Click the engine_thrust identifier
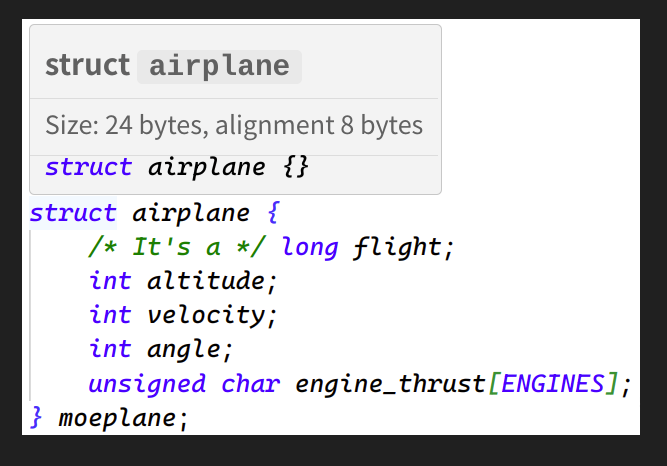 (392, 383)
